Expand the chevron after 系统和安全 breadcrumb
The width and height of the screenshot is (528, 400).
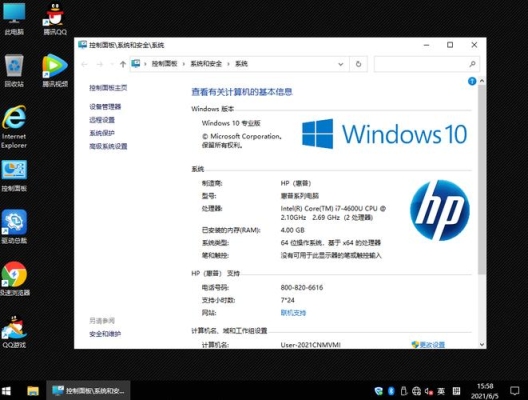[228, 64]
